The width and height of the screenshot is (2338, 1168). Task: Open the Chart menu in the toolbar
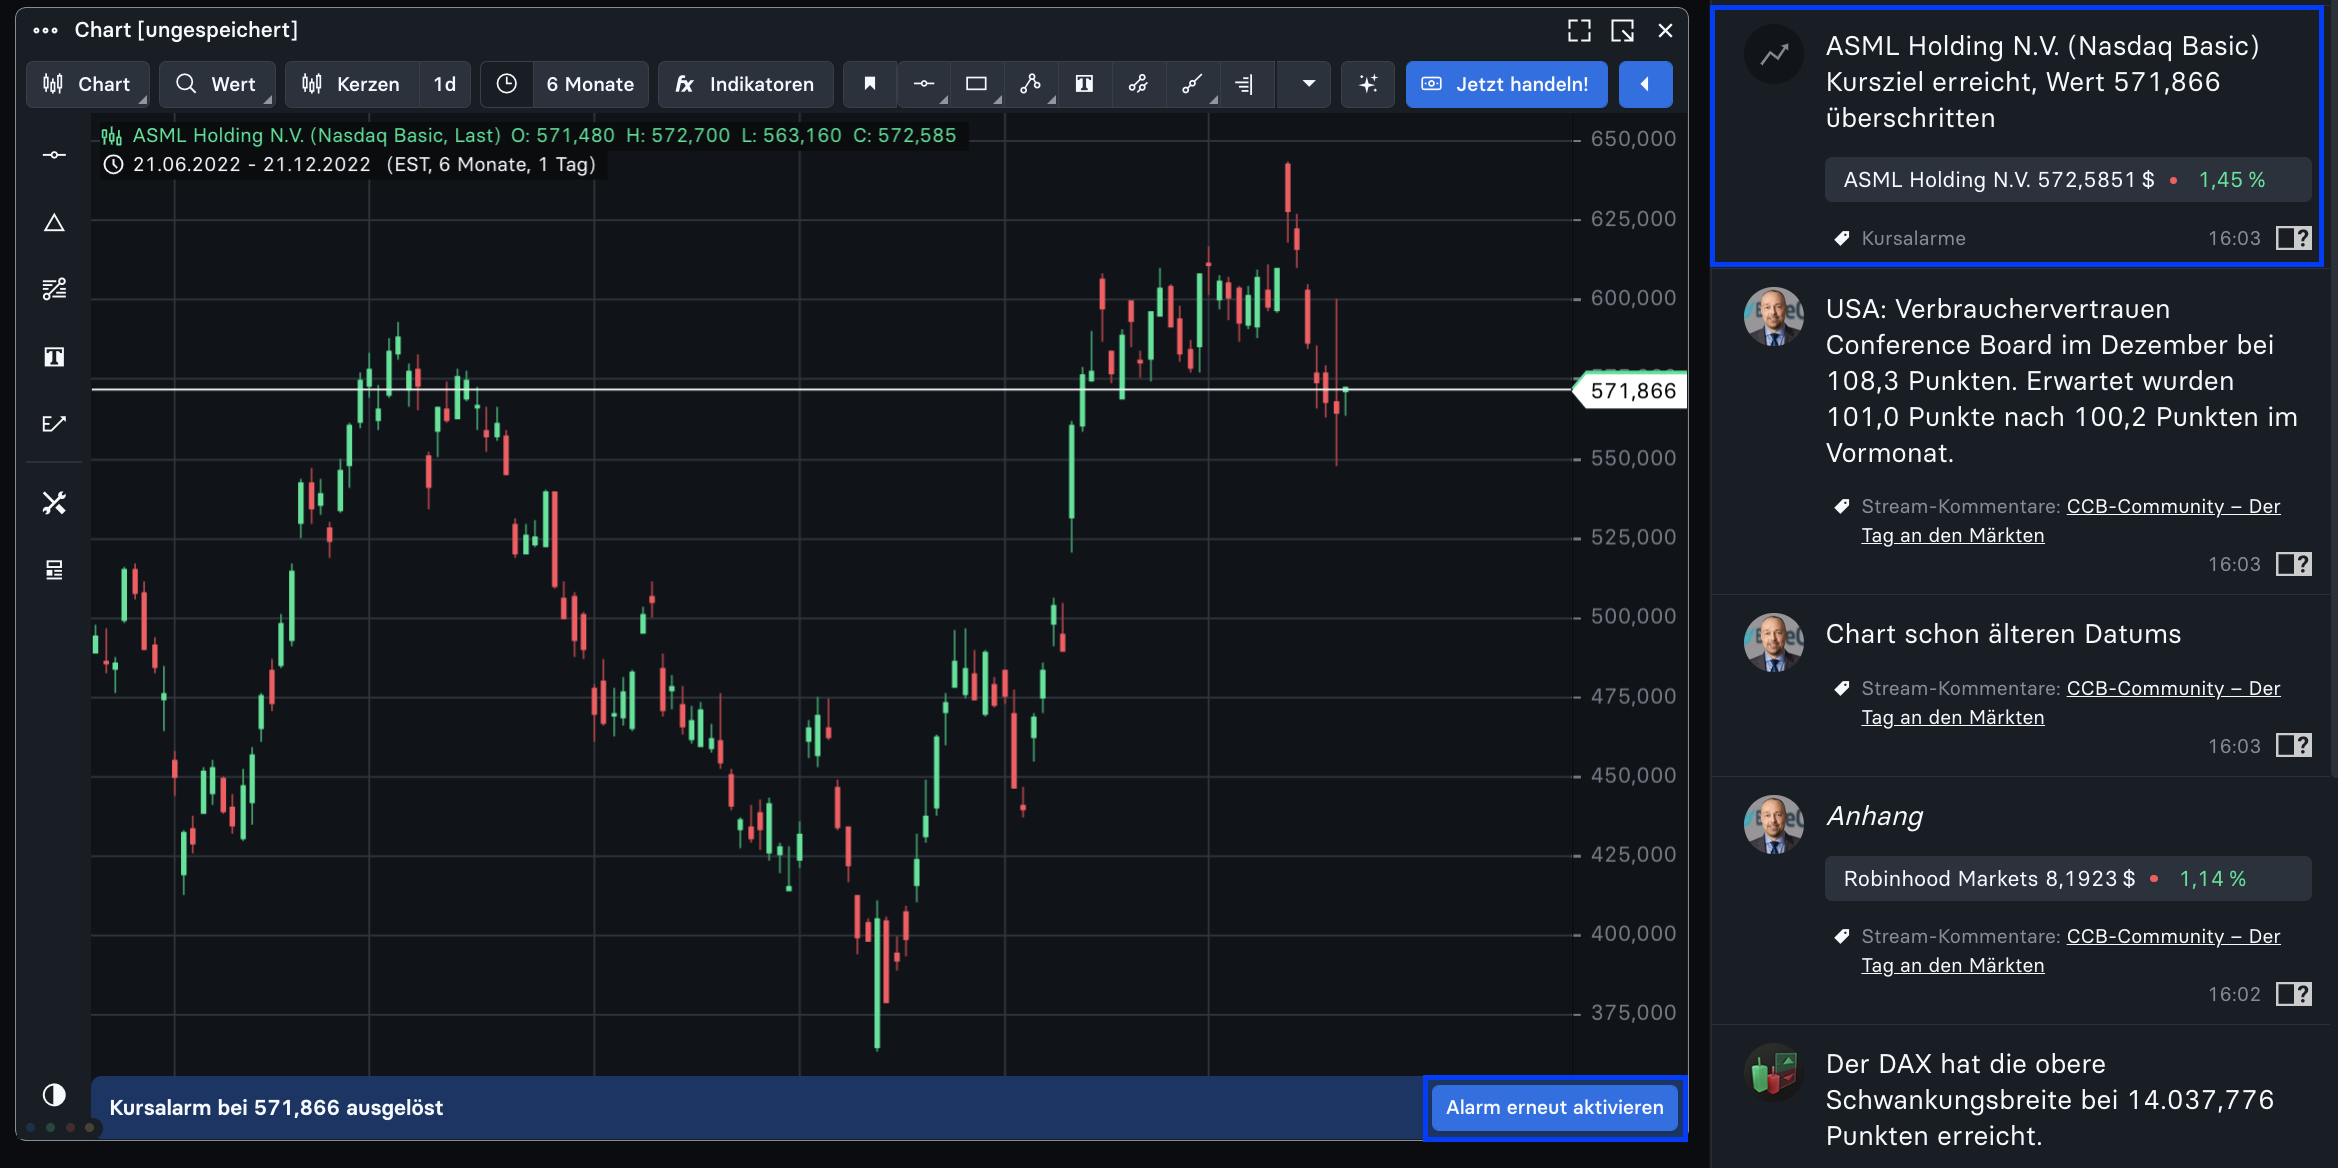coord(87,84)
